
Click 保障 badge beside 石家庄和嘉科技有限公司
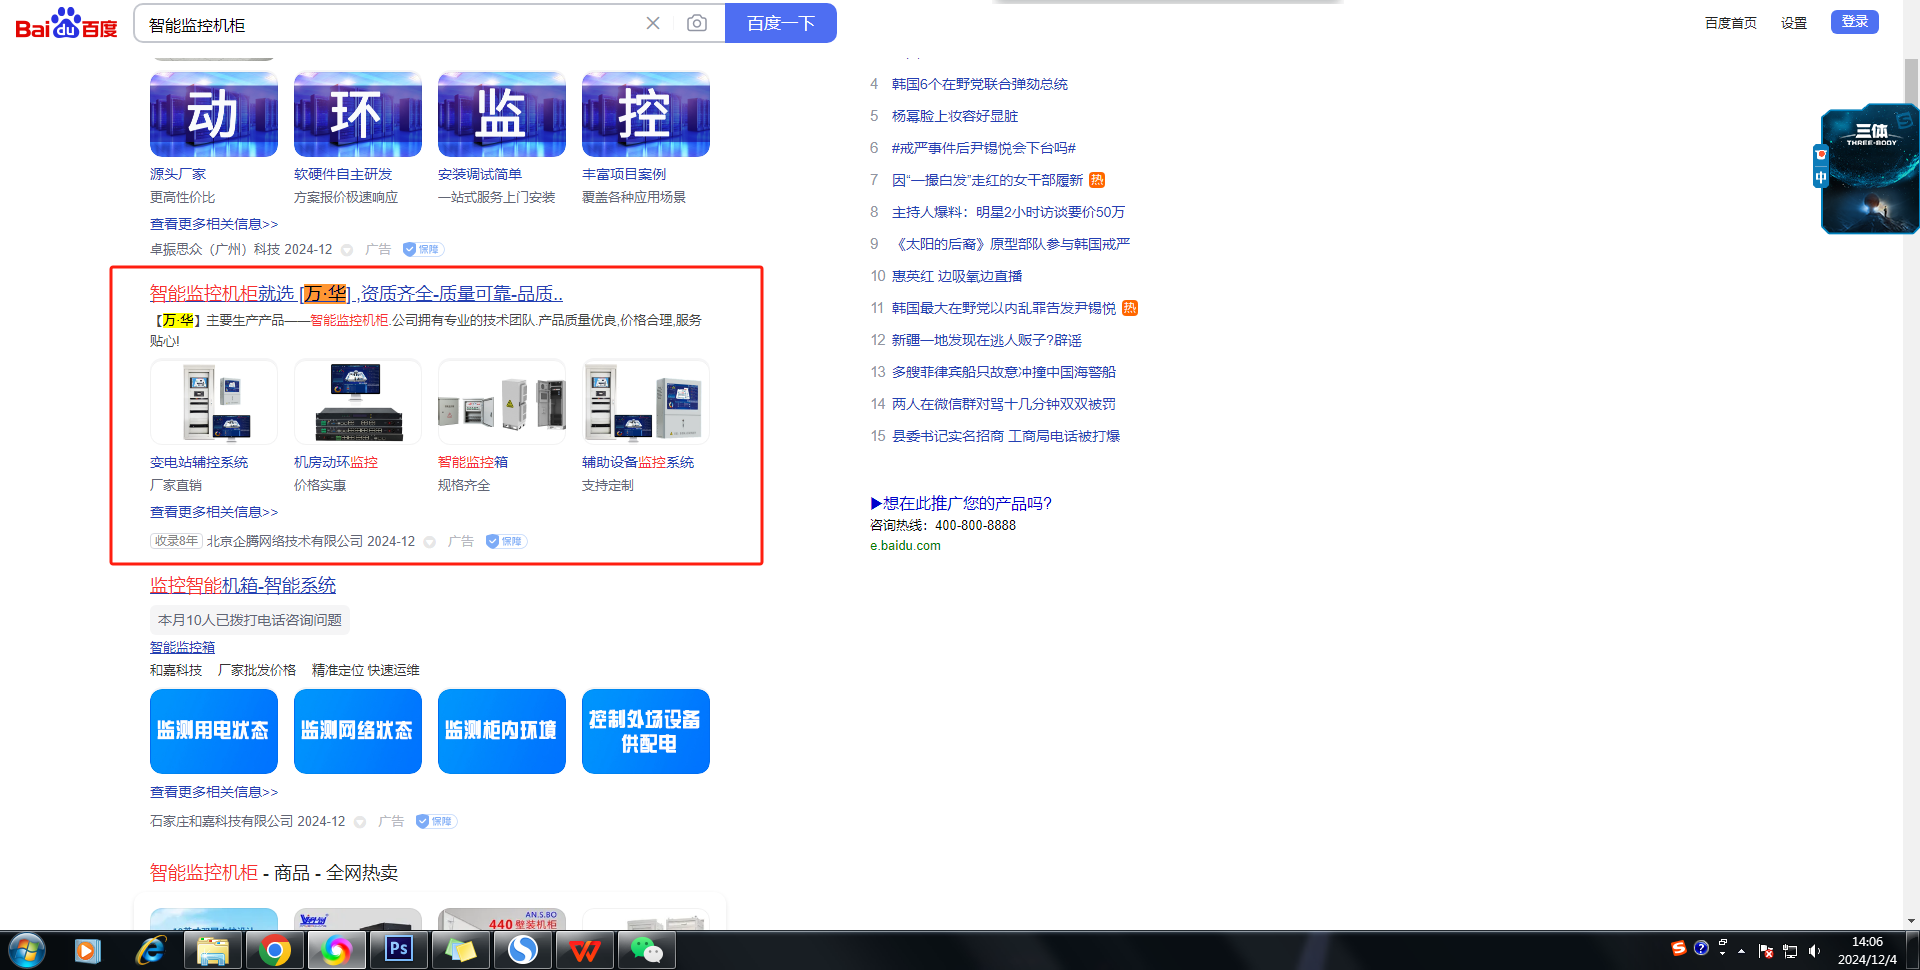[436, 821]
